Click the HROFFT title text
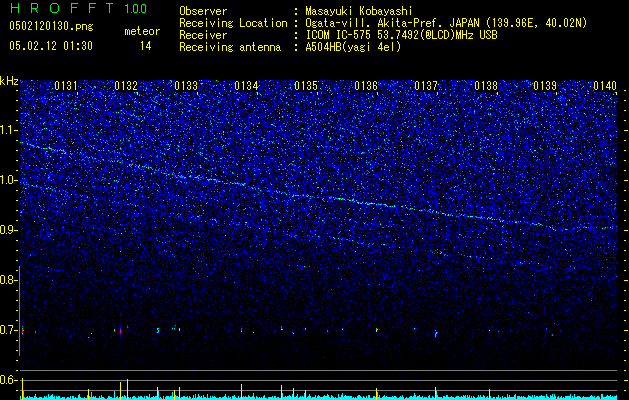Viewport: 629px width, 400px height. tap(62, 8)
